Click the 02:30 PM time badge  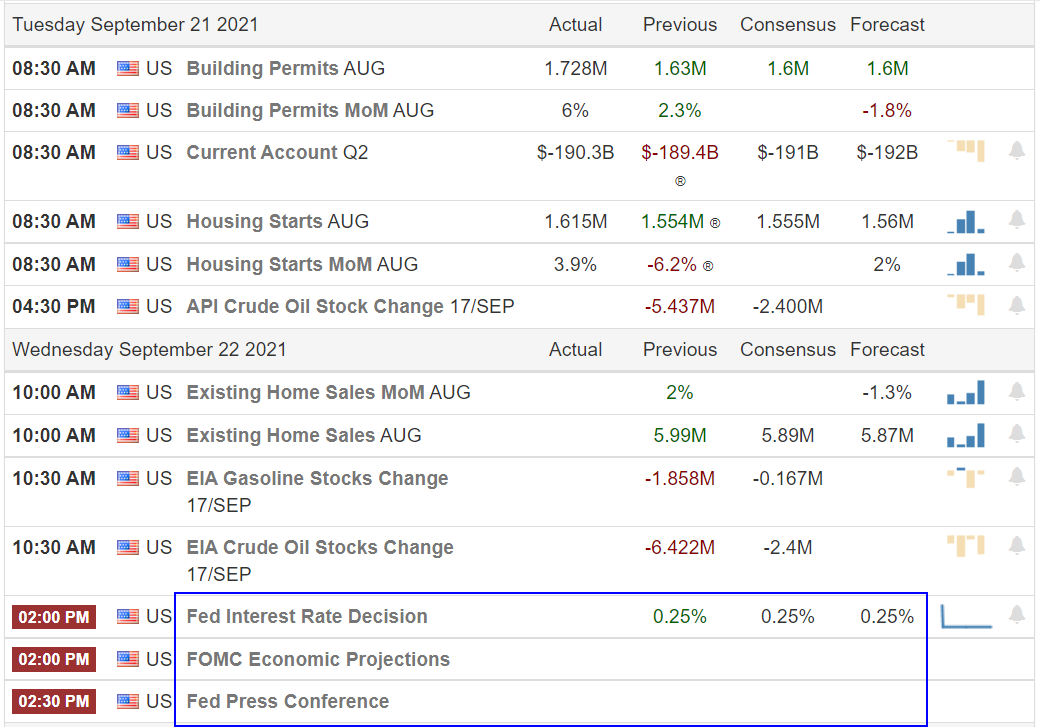tap(54, 701)
